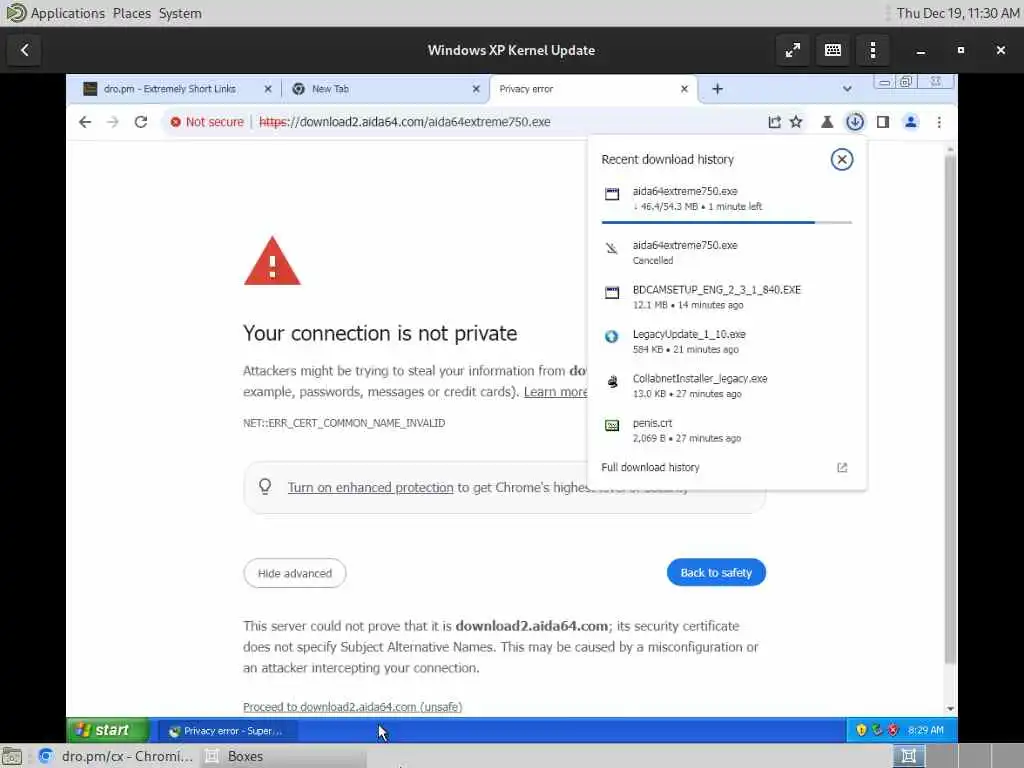This screenshot has height=768, width=1024.
Task: Click downloading aida64extreme750.exe entry
Action: click(727, 199)
